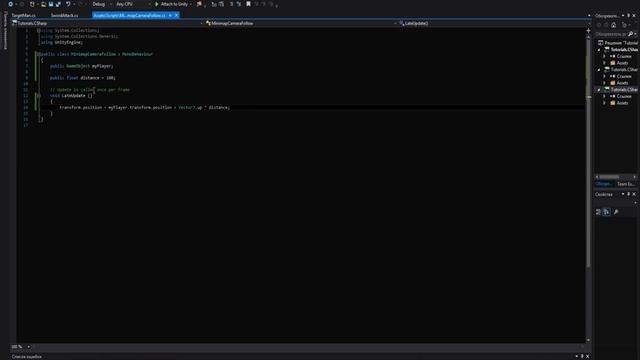Click the editor split-view handle icon
Viewport: 640px width, 360px height.
(588, 30)
